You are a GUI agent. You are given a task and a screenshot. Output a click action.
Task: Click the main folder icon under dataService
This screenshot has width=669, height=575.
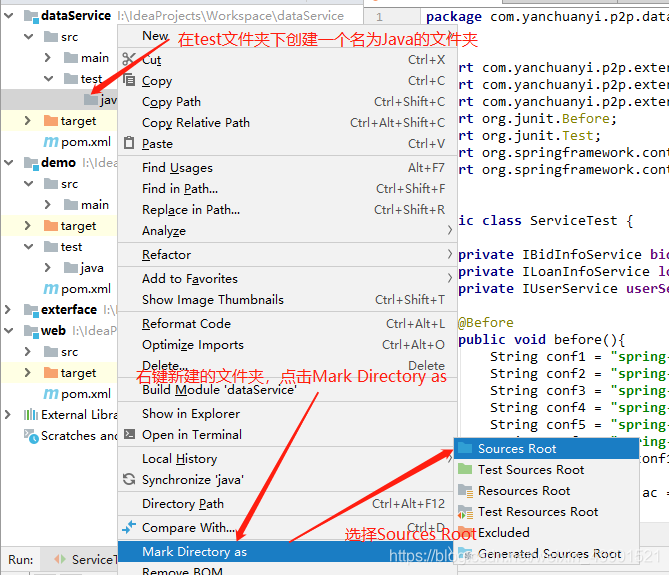click(71, 58)
